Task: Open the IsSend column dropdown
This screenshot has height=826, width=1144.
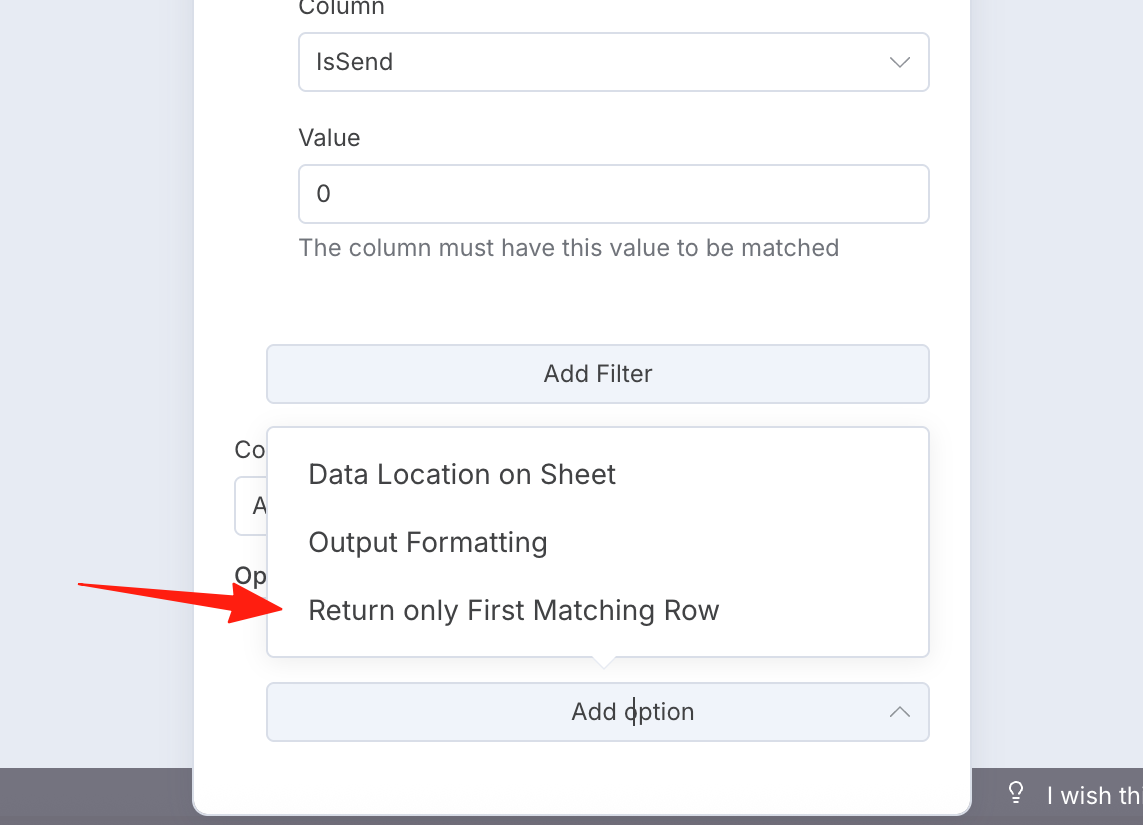Action: [614, 62]
